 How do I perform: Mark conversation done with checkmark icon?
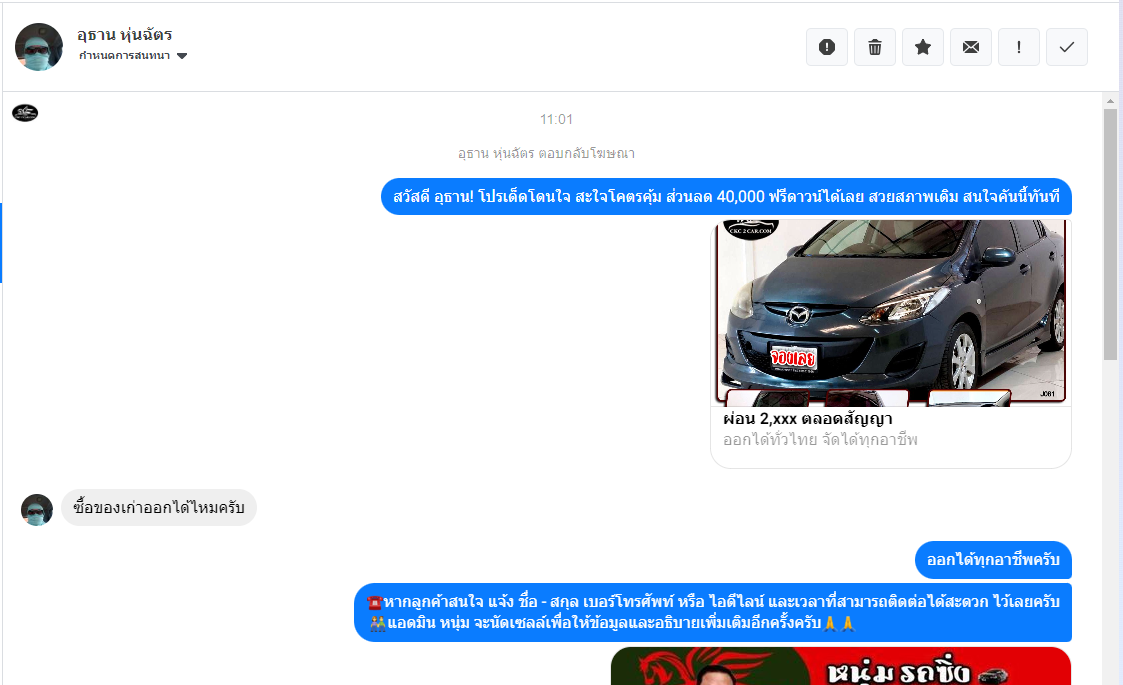(x=1067, y=47)
